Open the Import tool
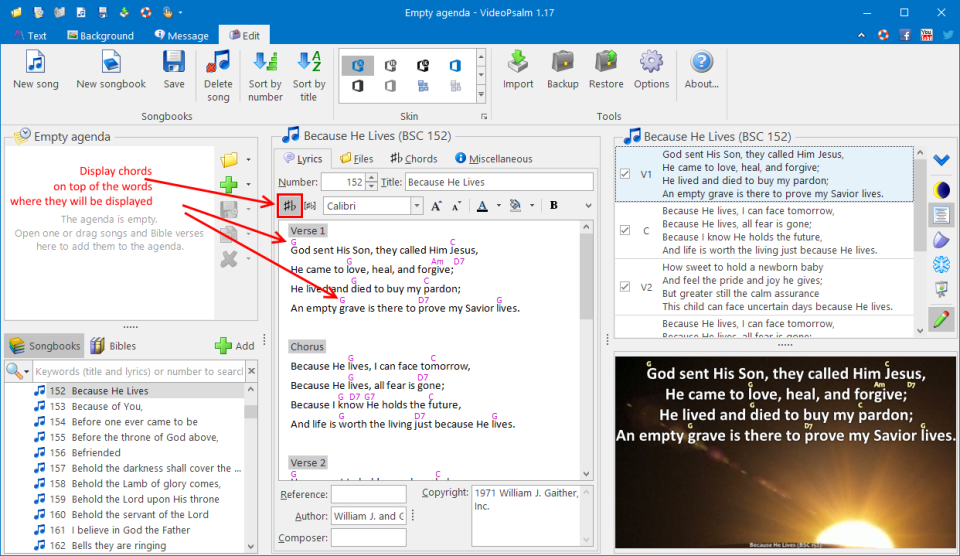 click(518, 63)
